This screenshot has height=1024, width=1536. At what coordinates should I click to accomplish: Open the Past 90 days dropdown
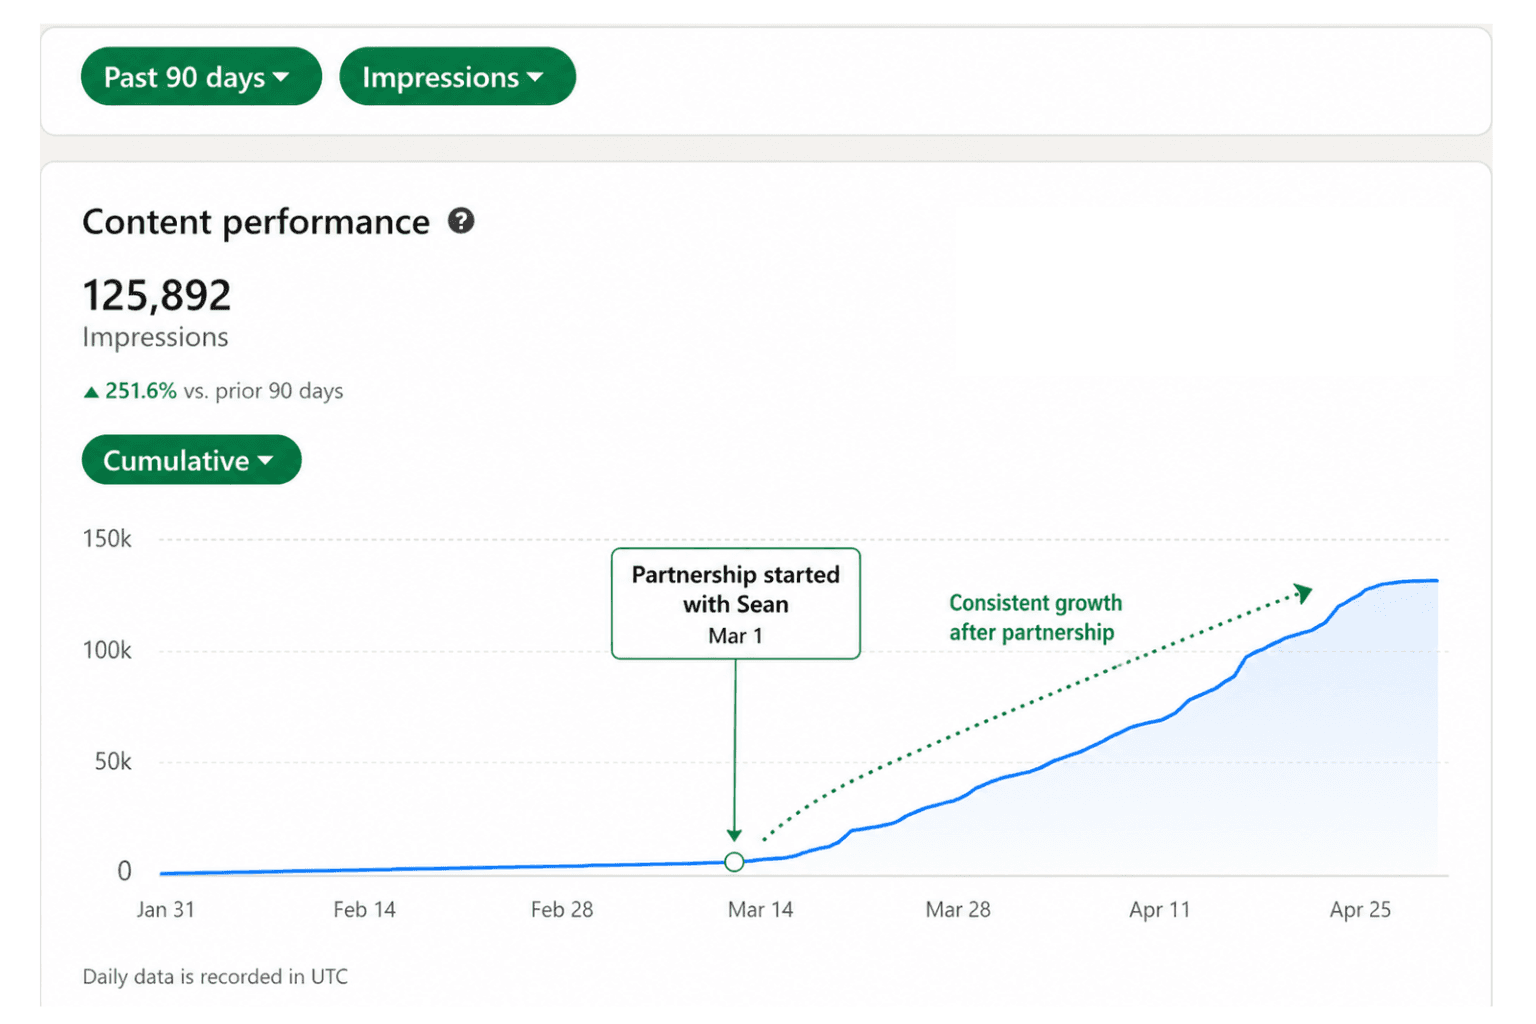coord(201,77)
